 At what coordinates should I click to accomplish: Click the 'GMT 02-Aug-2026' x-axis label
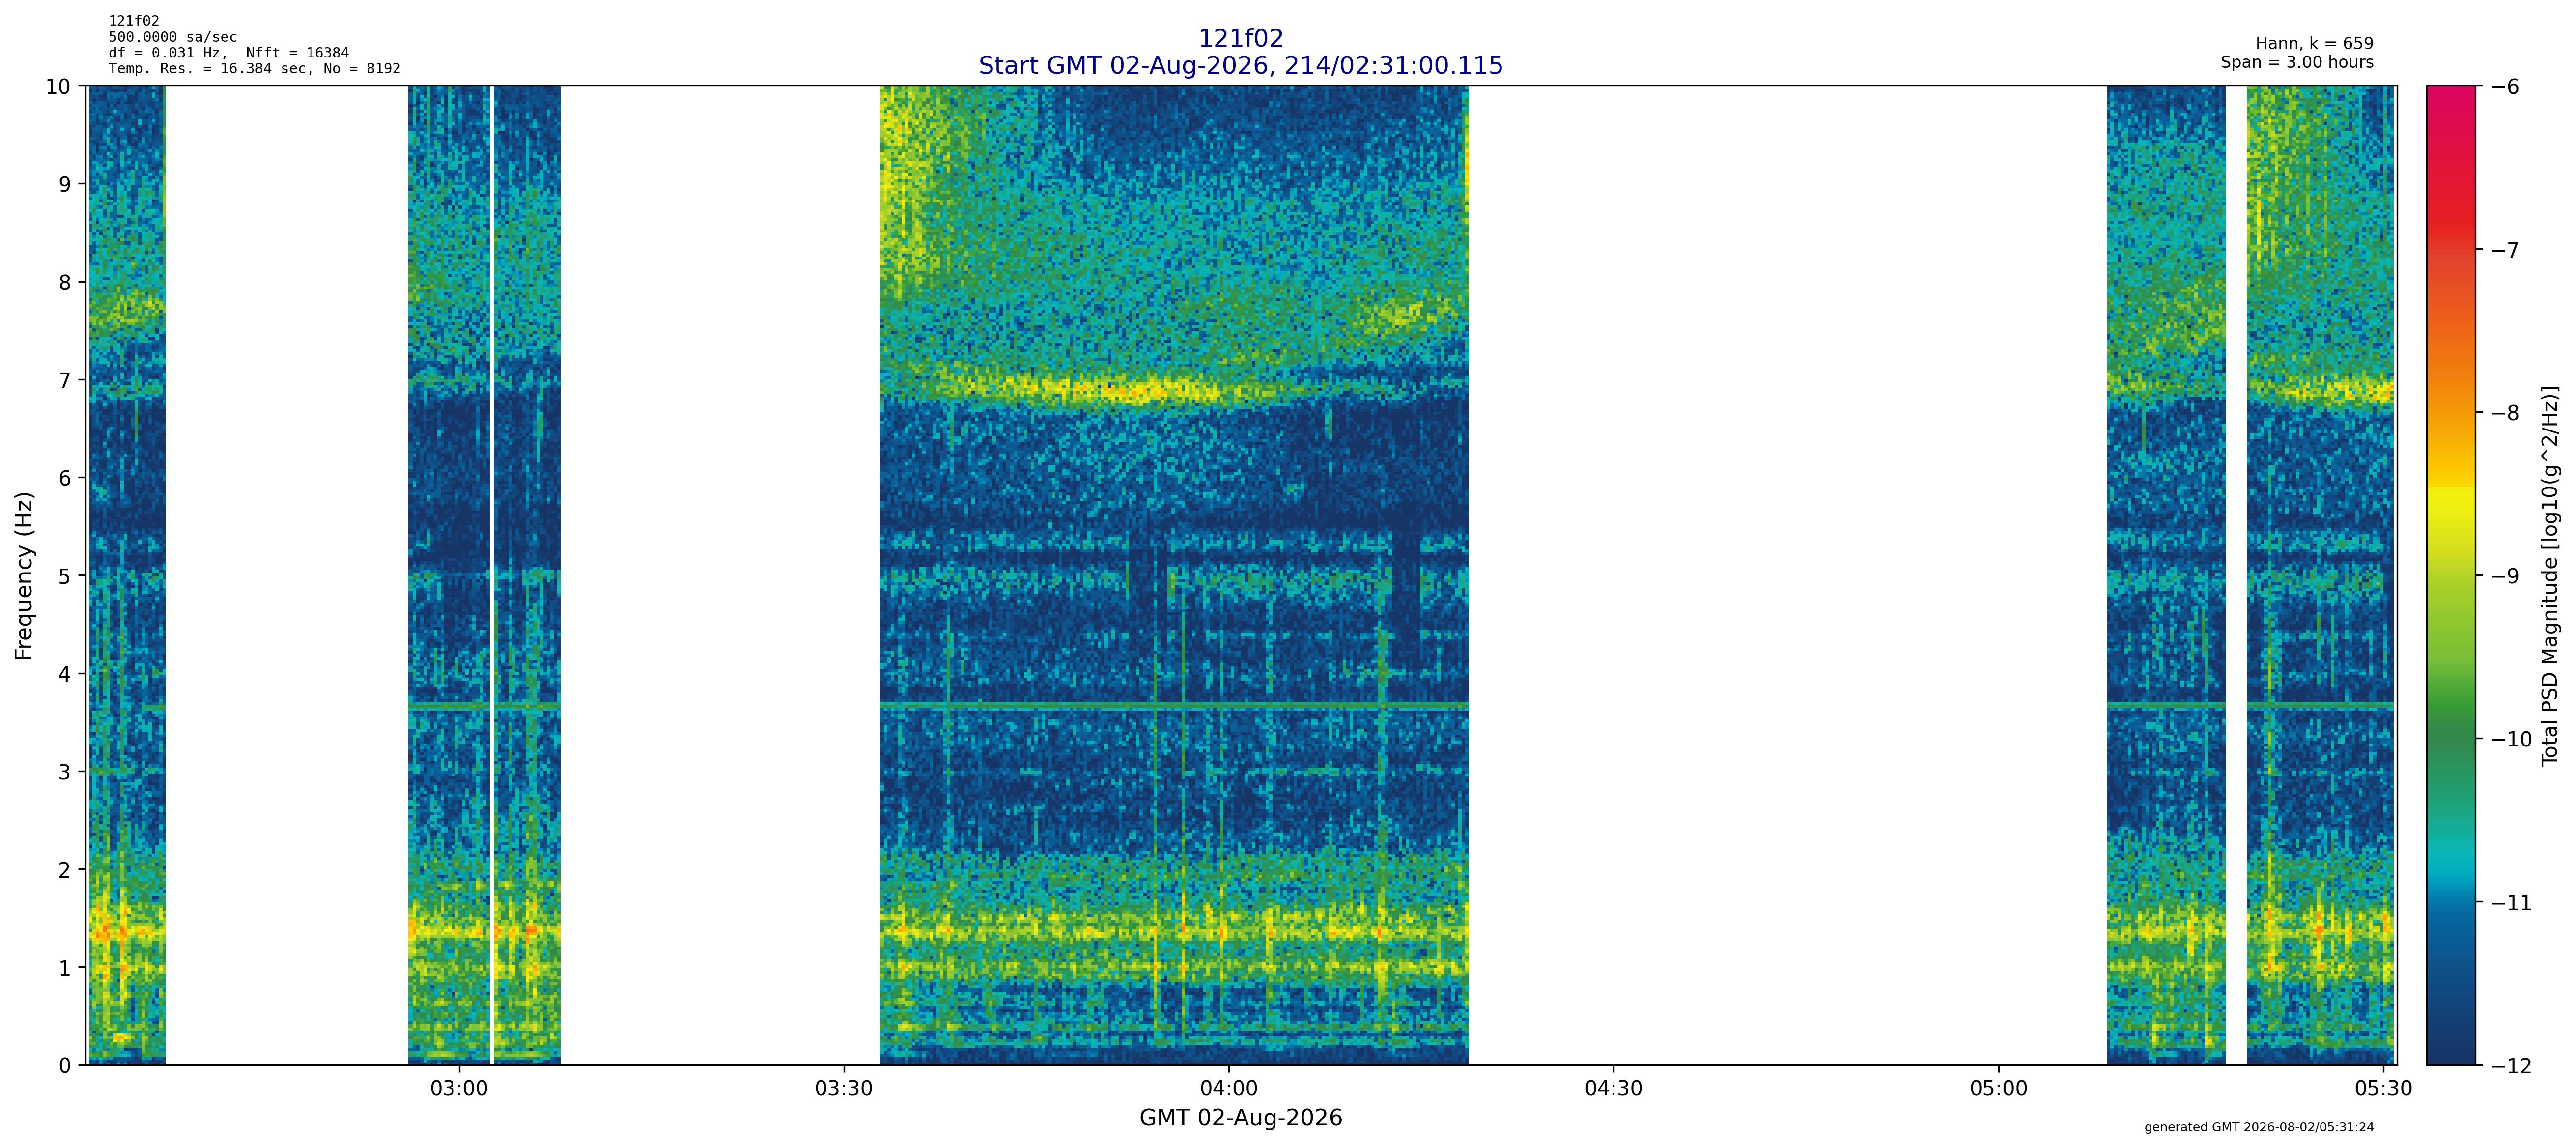(1240, 1118)
